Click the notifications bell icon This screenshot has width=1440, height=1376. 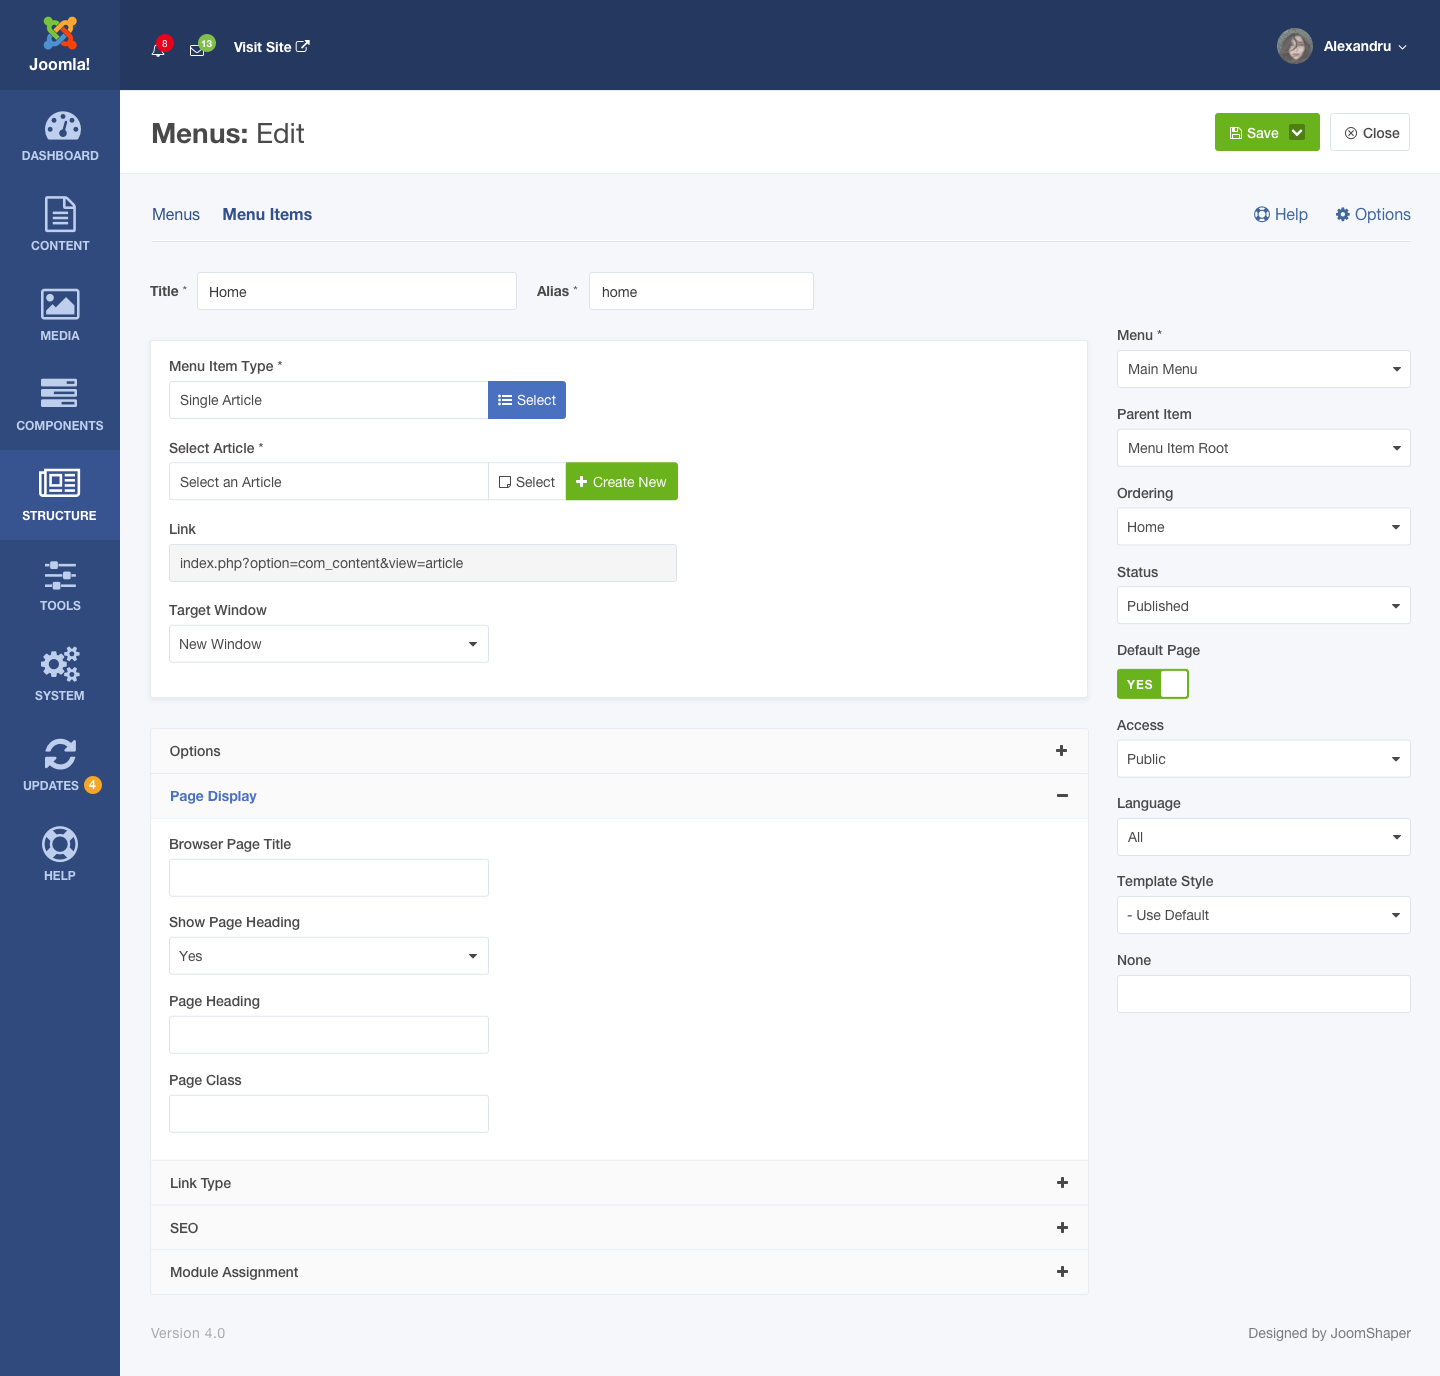158,49
